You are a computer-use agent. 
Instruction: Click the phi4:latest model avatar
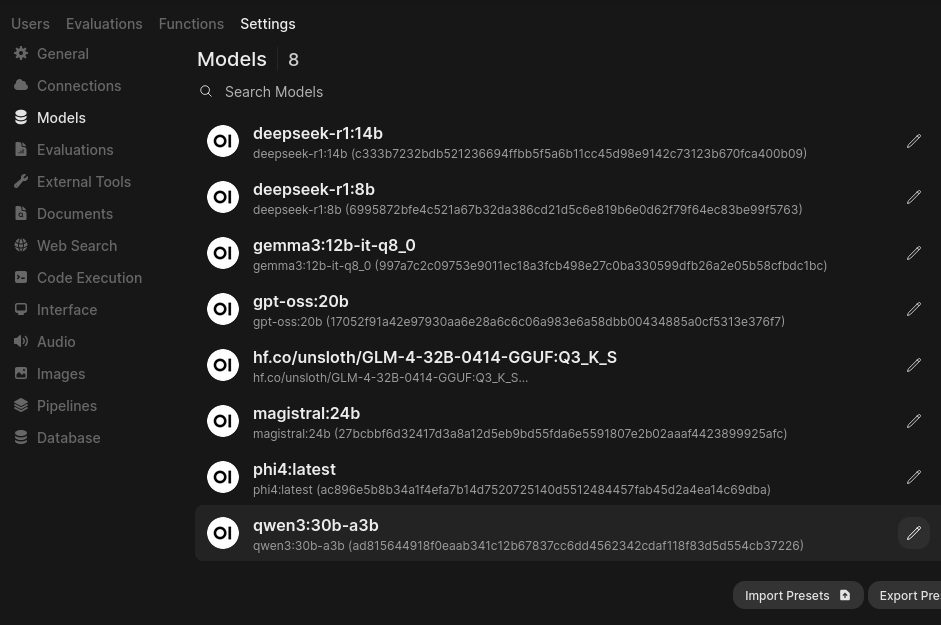point(223,477)
